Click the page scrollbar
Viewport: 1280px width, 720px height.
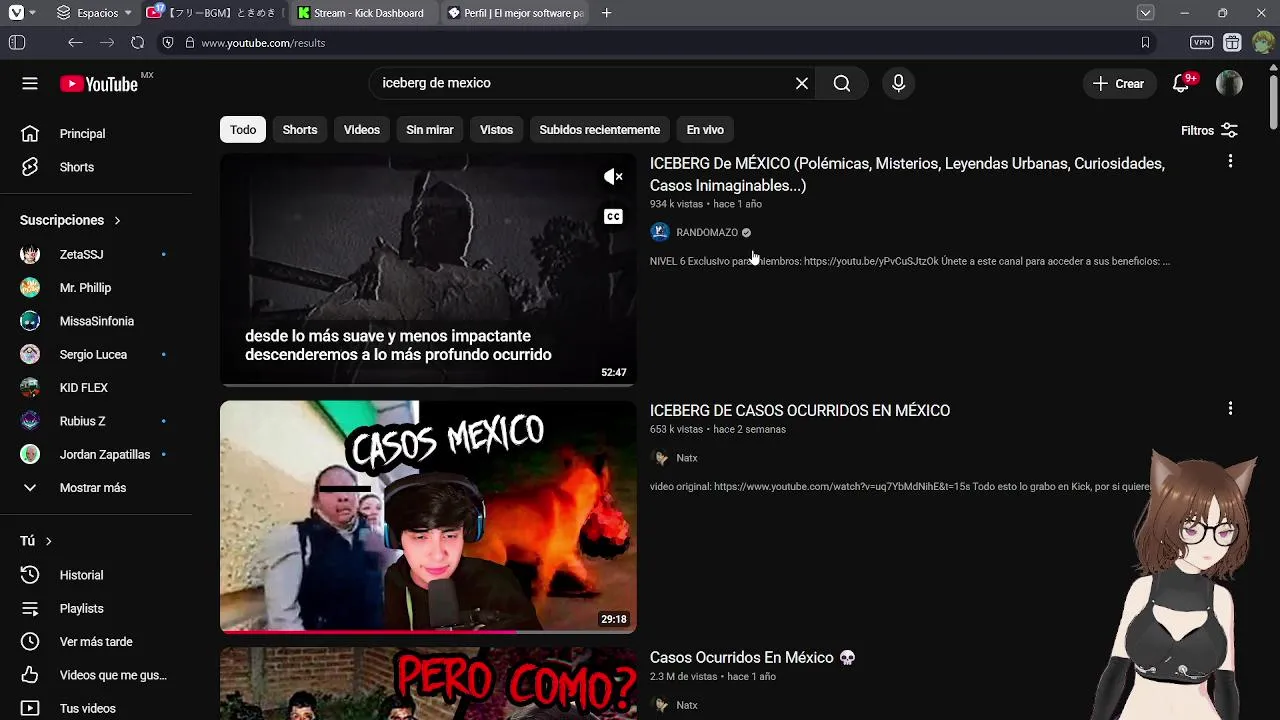[x=1273, y=100]
